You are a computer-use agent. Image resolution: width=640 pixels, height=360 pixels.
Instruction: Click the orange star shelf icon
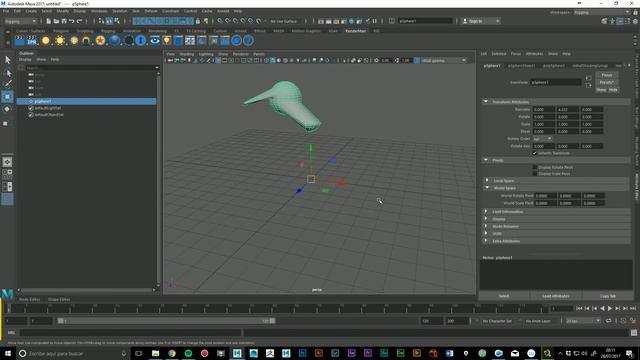pos(100,40)
